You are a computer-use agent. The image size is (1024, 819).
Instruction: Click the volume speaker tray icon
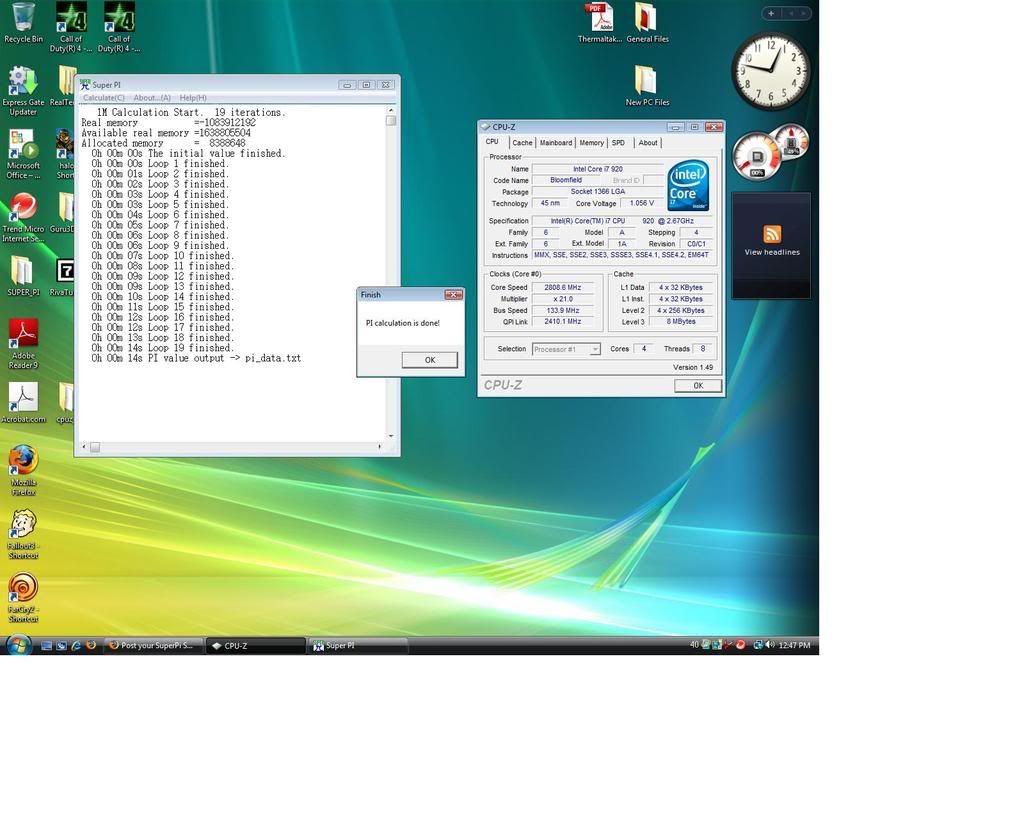[x=770, y=645]
